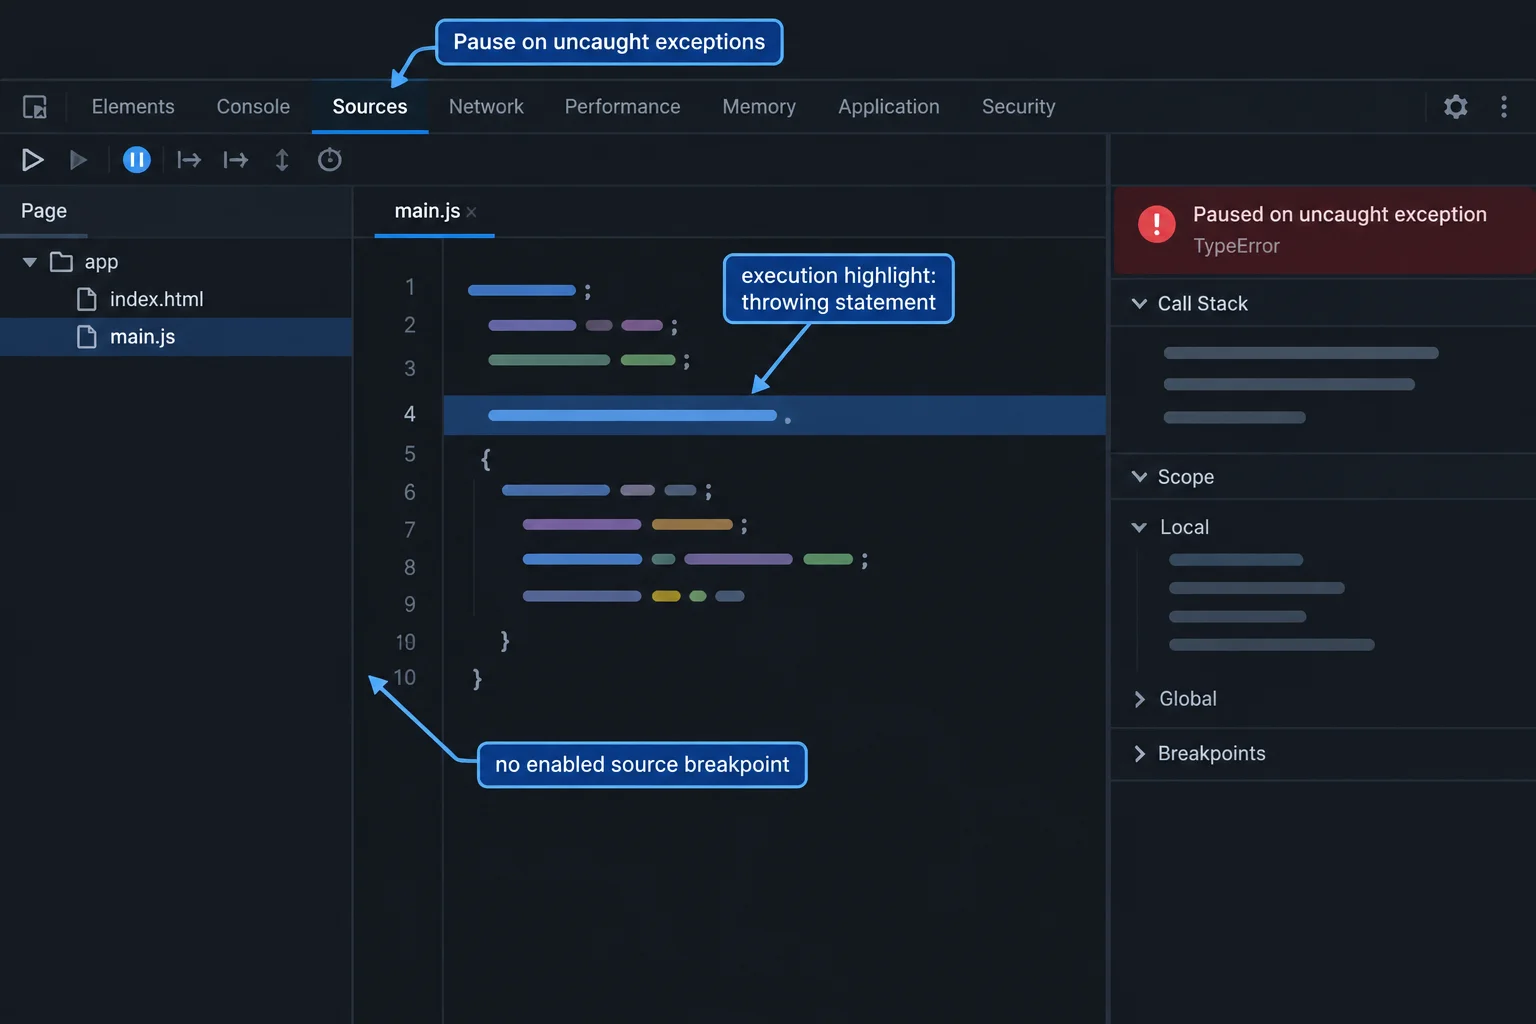Select the app folder icon
Image resolution: width=1536 pixels, height=1024 pixels.
click(62, 262)
